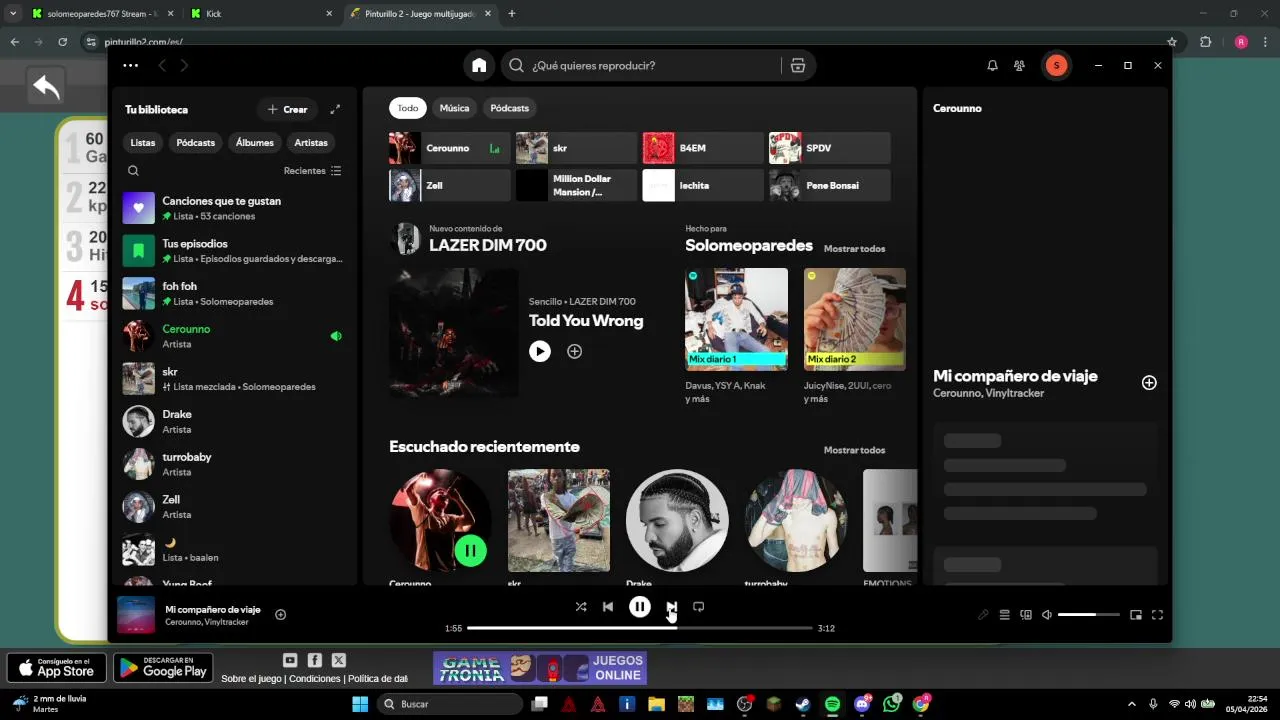
Task: Pause the current song in player bar
Action: [x=640, y=606]
